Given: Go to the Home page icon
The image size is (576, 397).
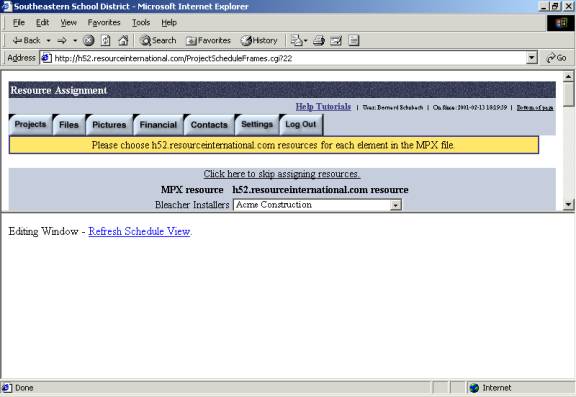Looking at the screenshot, I should click(123, 40).
